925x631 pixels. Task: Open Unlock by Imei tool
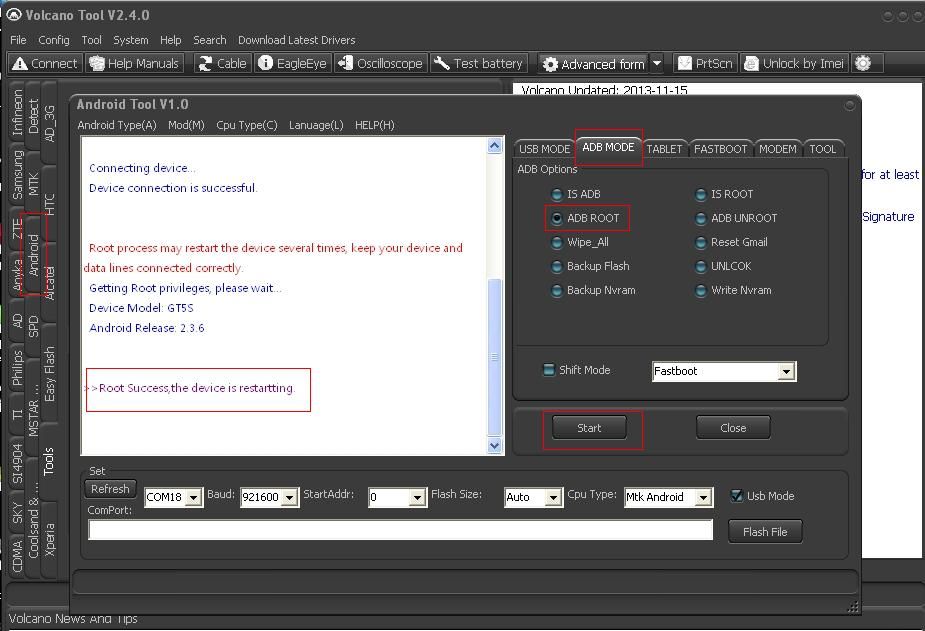click(794, 63)
